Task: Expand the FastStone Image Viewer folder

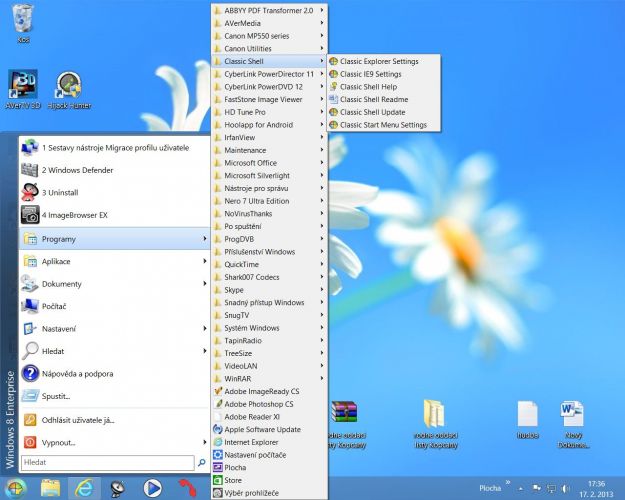Action: click(269, 100)
